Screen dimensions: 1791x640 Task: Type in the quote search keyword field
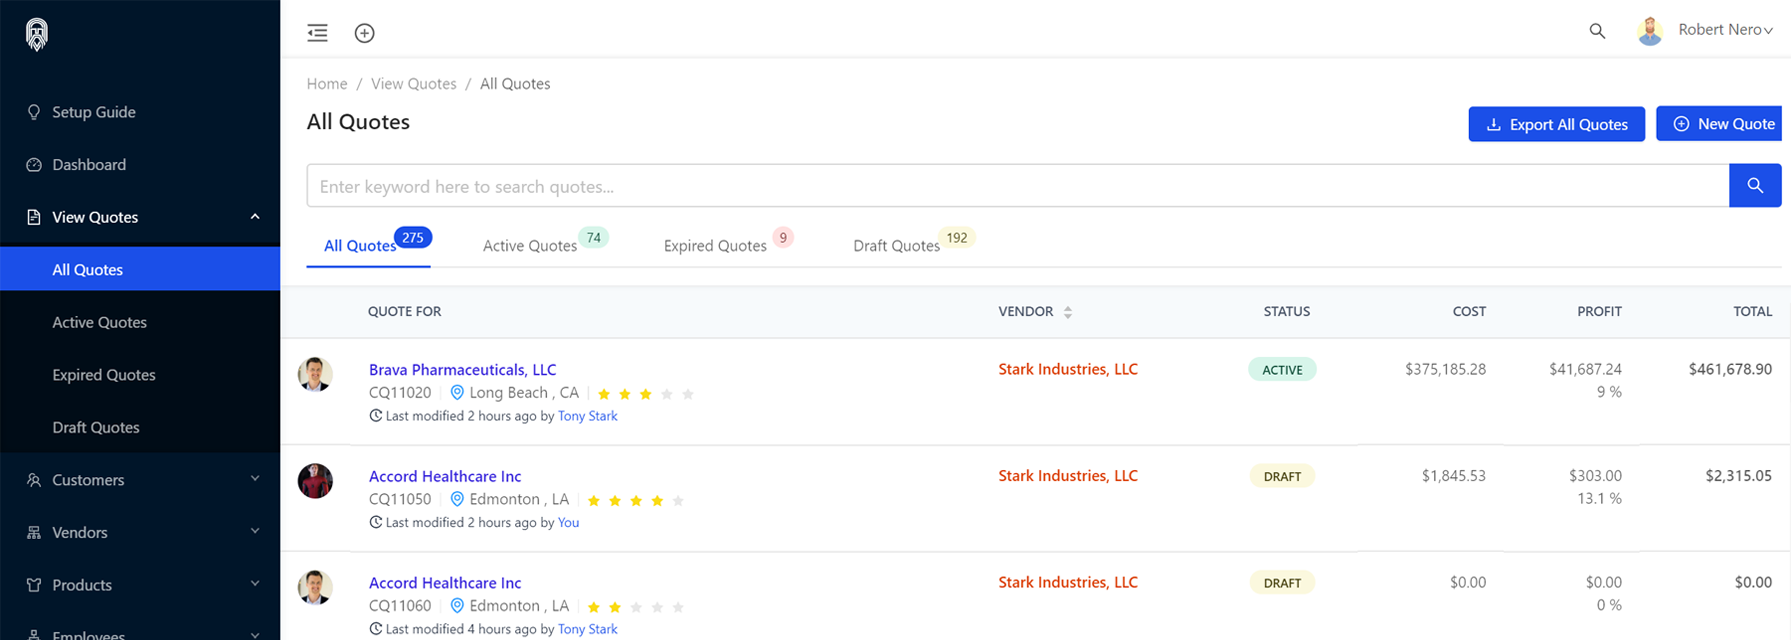[1017, 186]
